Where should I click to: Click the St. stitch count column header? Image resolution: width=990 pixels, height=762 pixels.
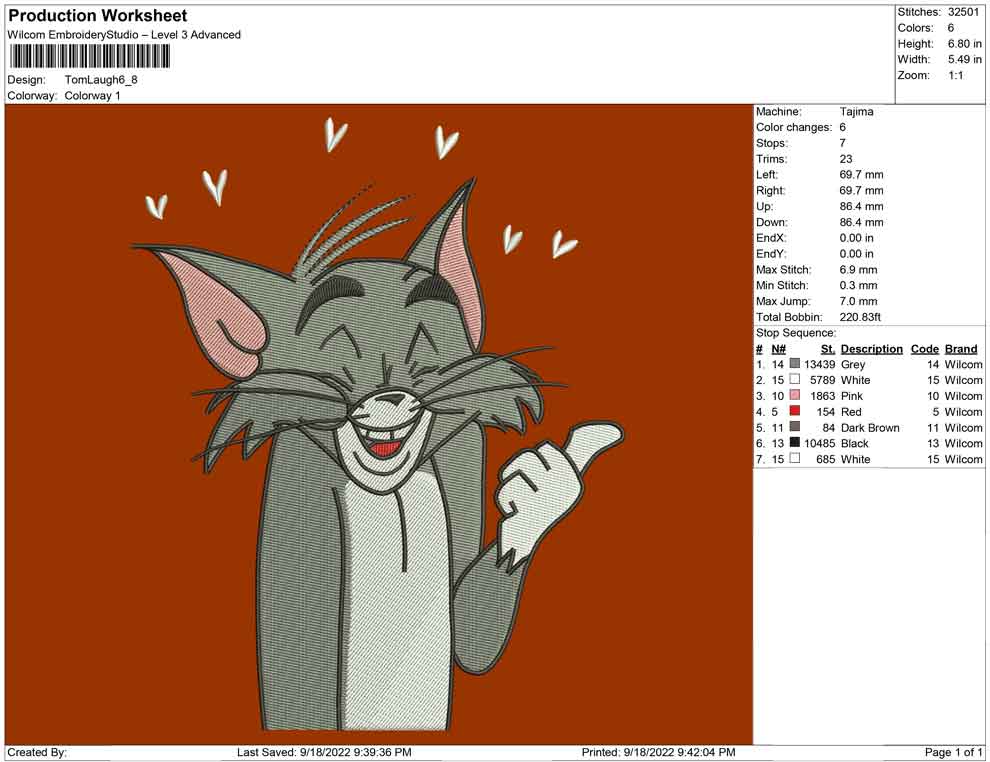[x=827, y=349]
